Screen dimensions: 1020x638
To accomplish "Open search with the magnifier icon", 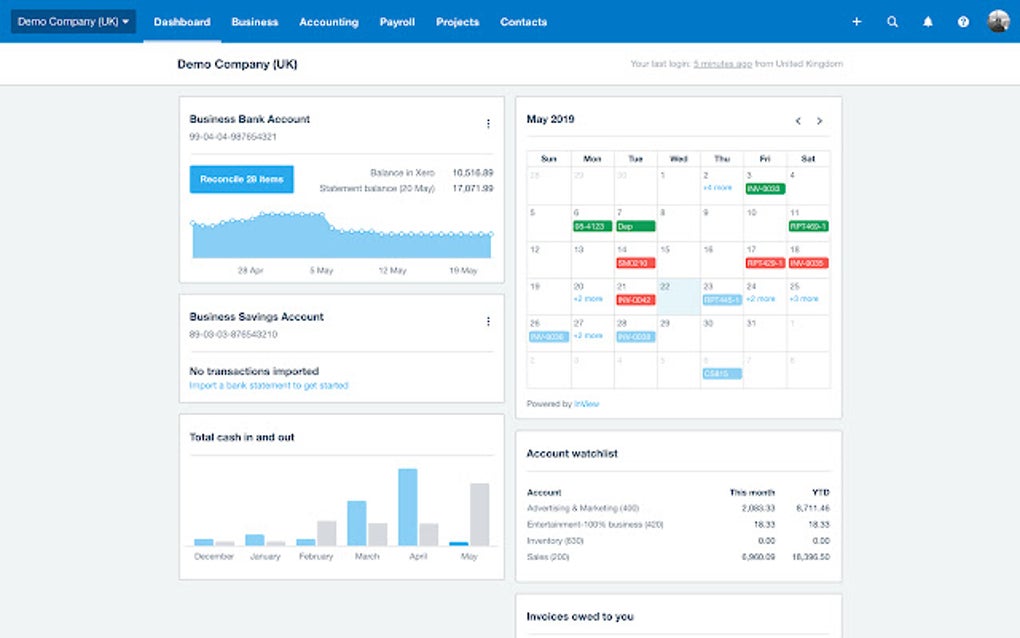I will tap(892, 21).
